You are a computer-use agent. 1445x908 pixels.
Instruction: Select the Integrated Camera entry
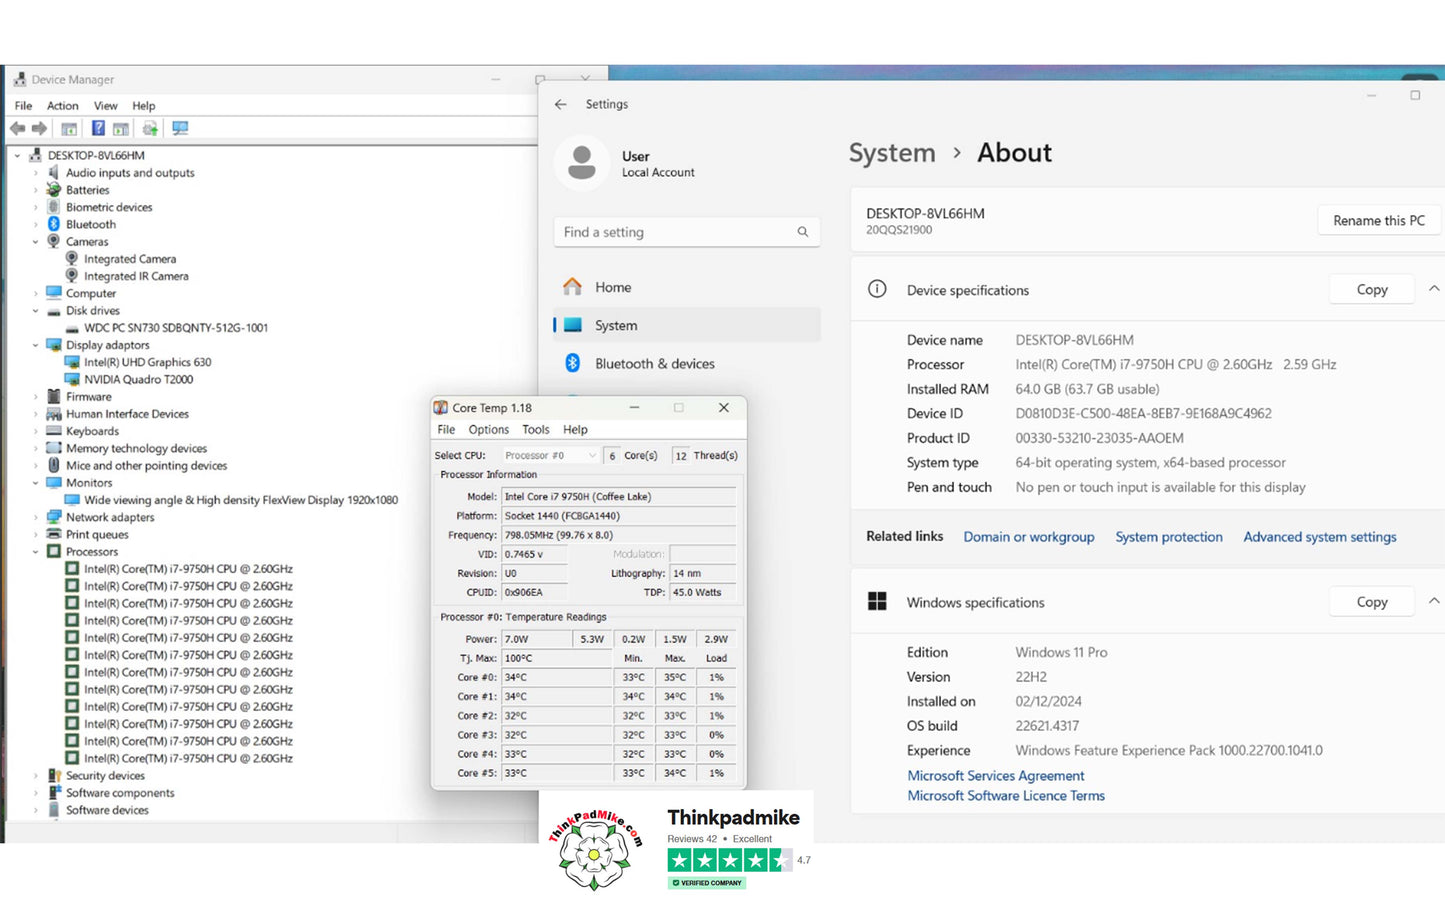[130, 259]
